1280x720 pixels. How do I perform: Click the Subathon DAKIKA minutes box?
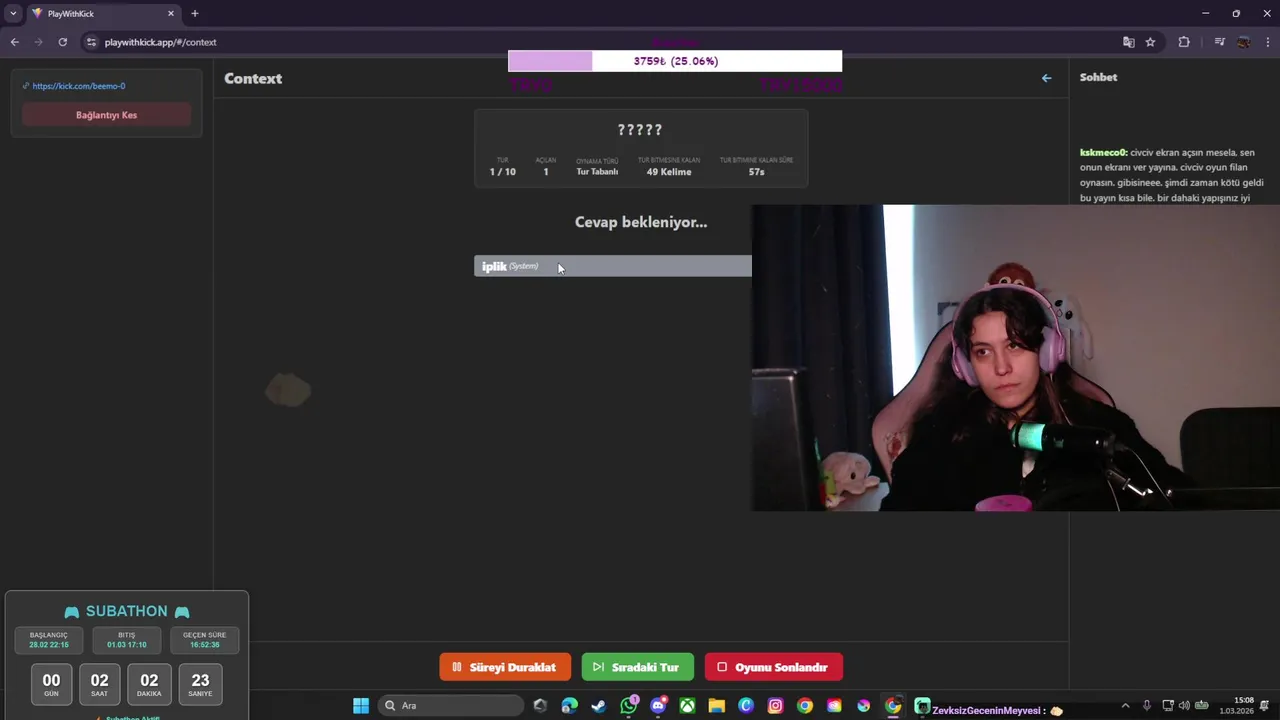point(149,684)
